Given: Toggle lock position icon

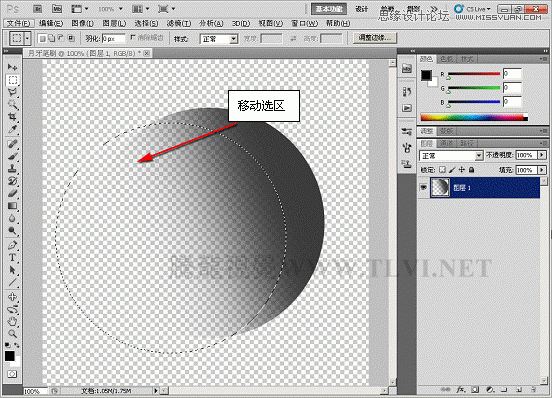Looking at the screenshot, I should (x=462, y=170).
